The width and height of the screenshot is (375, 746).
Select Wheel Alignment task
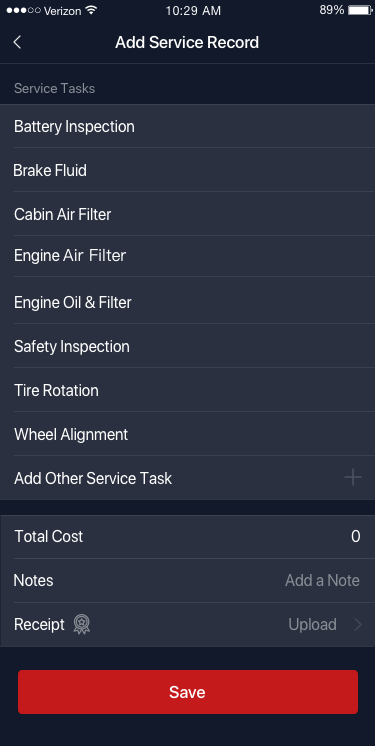[188, 434]
